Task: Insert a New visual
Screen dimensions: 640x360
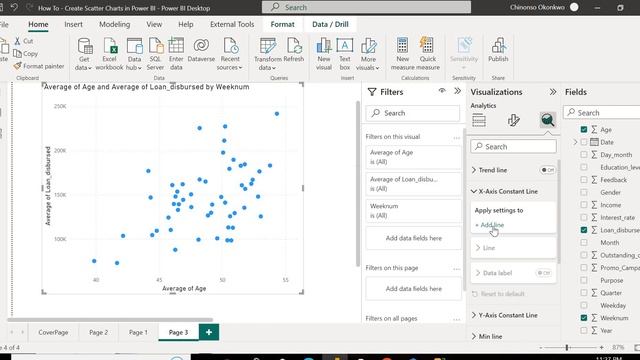Action: pos(324,54)
